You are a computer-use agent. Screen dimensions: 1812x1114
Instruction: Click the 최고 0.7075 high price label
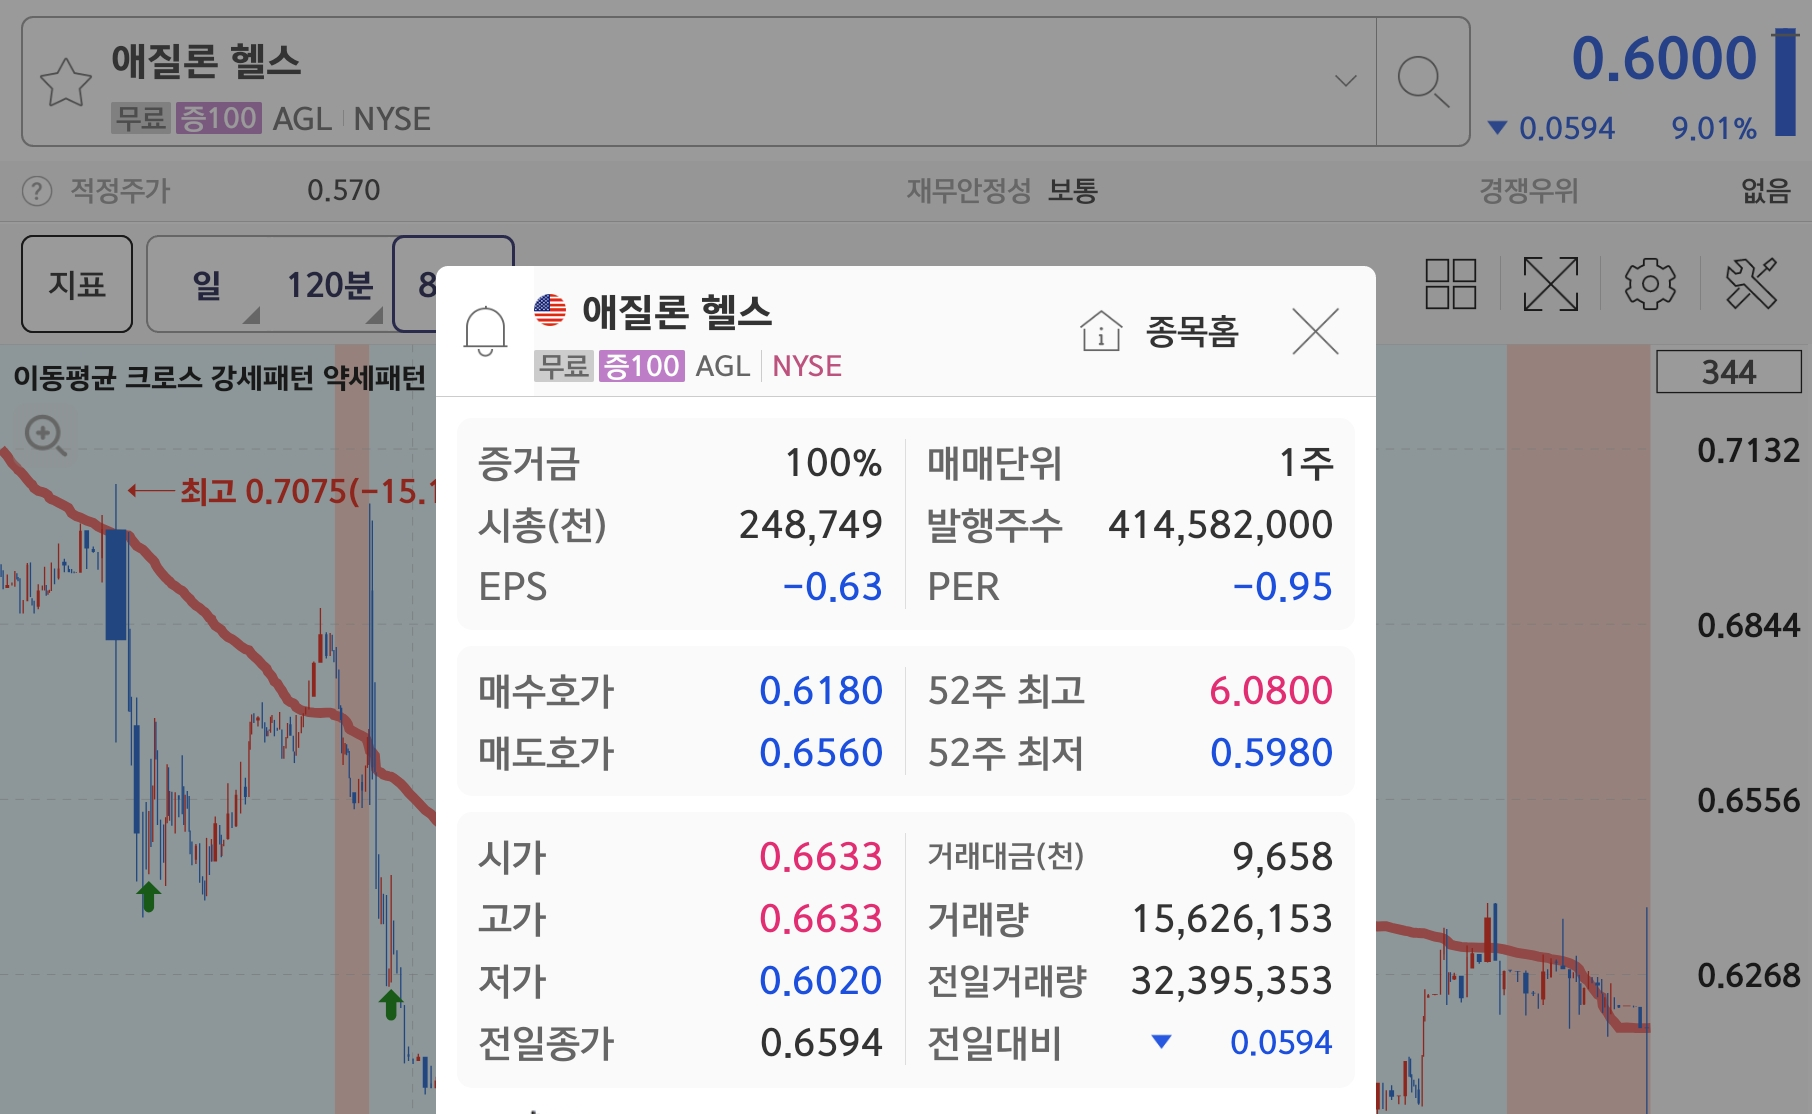[x=308, y=491]
